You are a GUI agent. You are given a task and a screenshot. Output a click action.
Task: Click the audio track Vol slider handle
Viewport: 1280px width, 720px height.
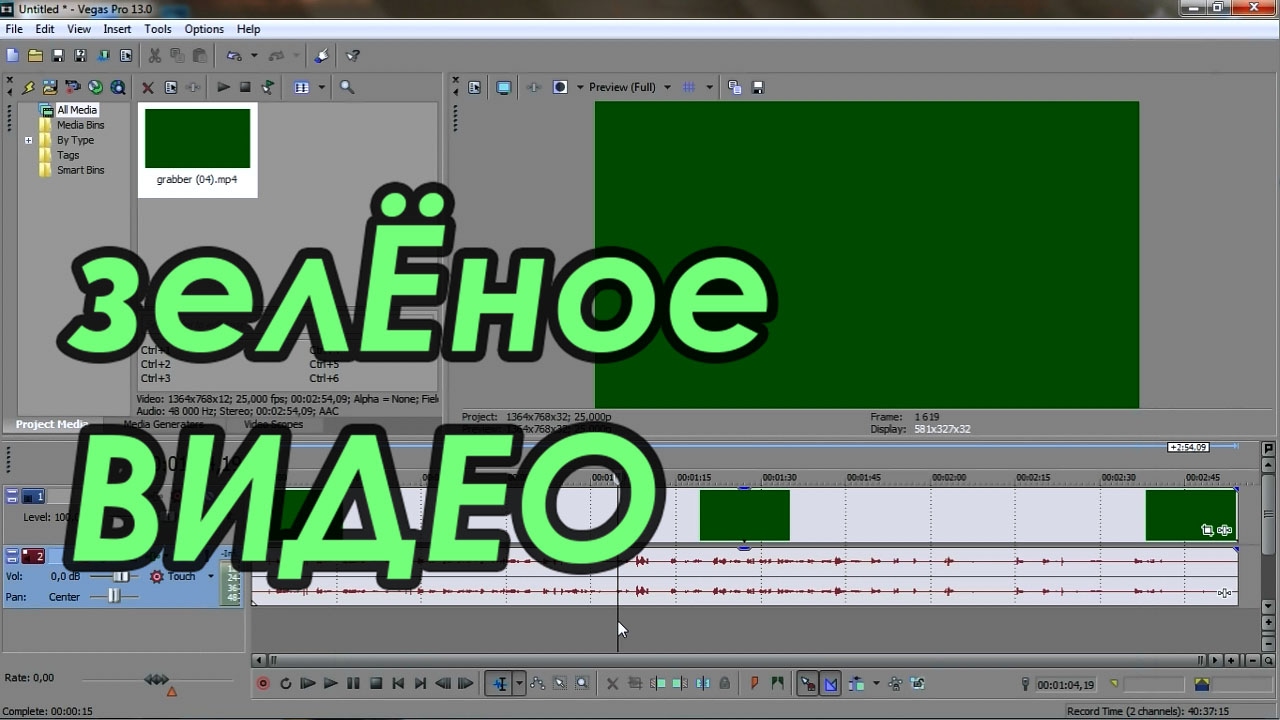coord(121,577)
